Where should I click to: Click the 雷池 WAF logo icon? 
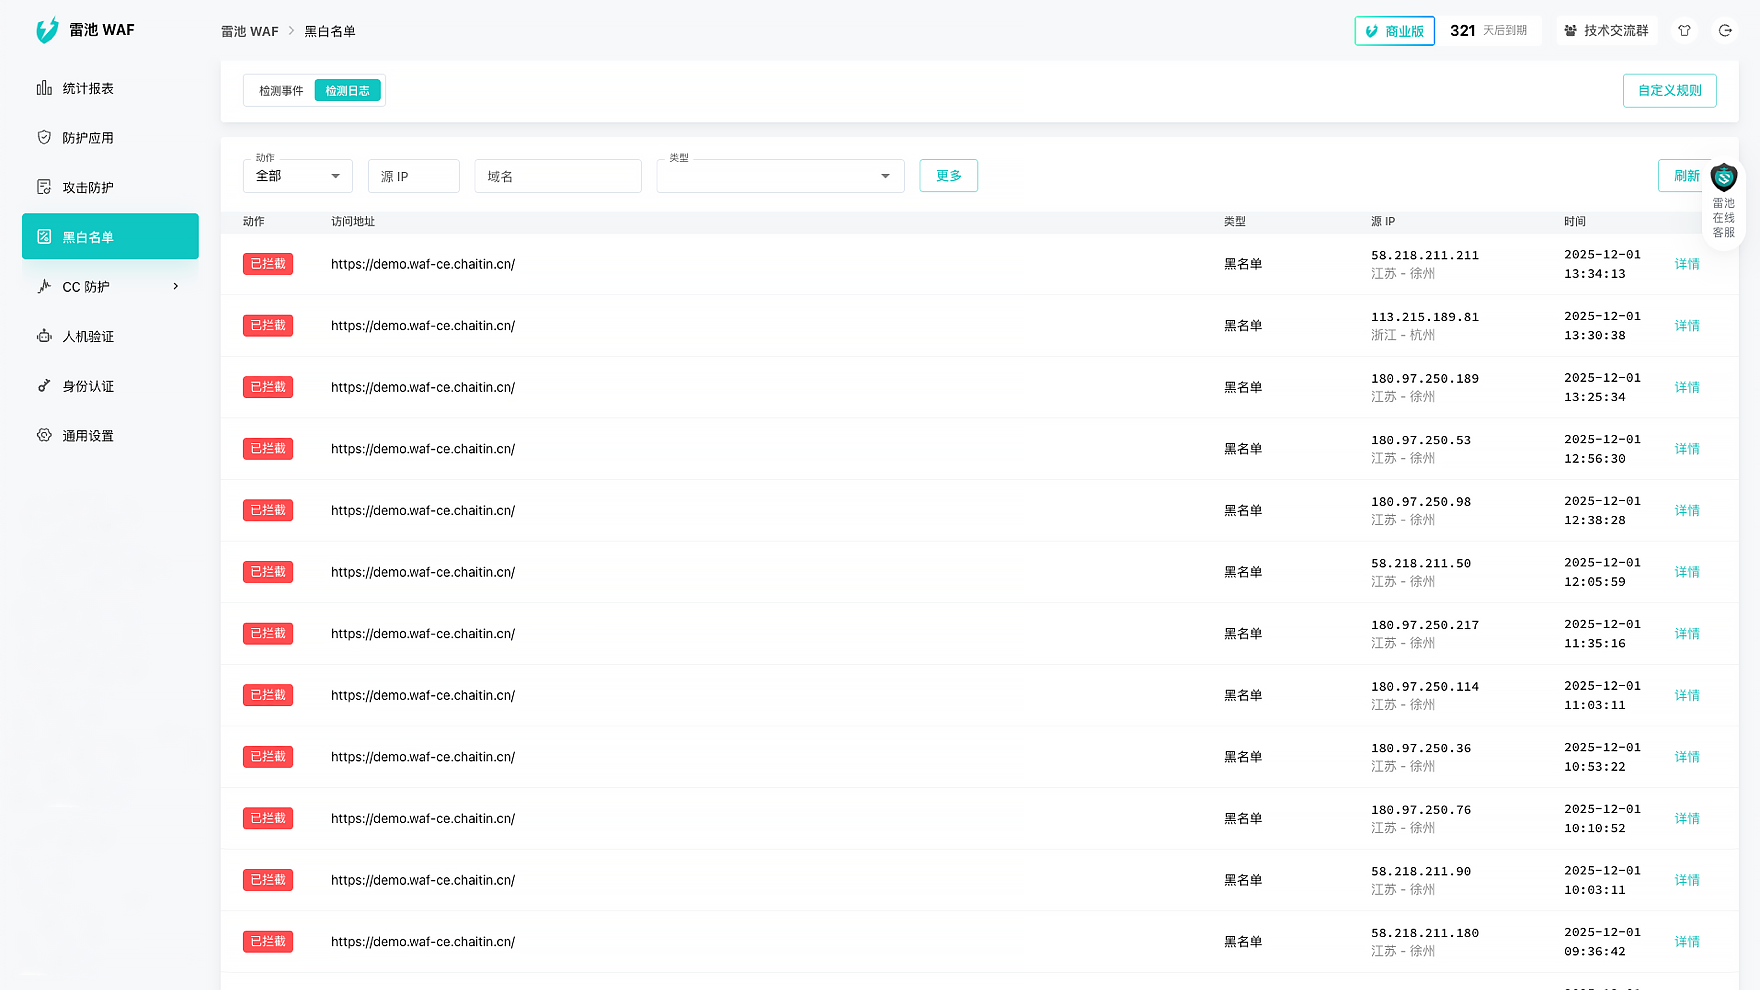point(47,31)
